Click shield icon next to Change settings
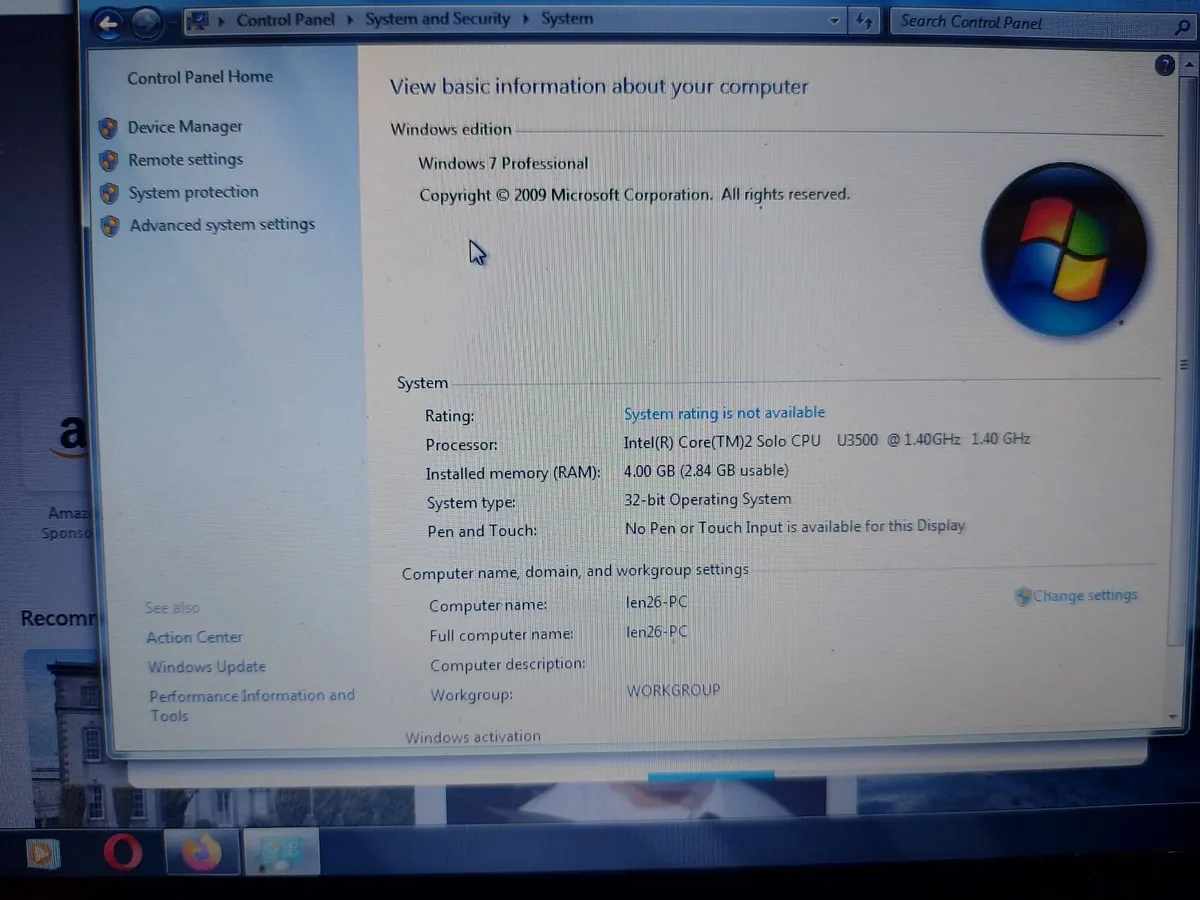 1023,596
